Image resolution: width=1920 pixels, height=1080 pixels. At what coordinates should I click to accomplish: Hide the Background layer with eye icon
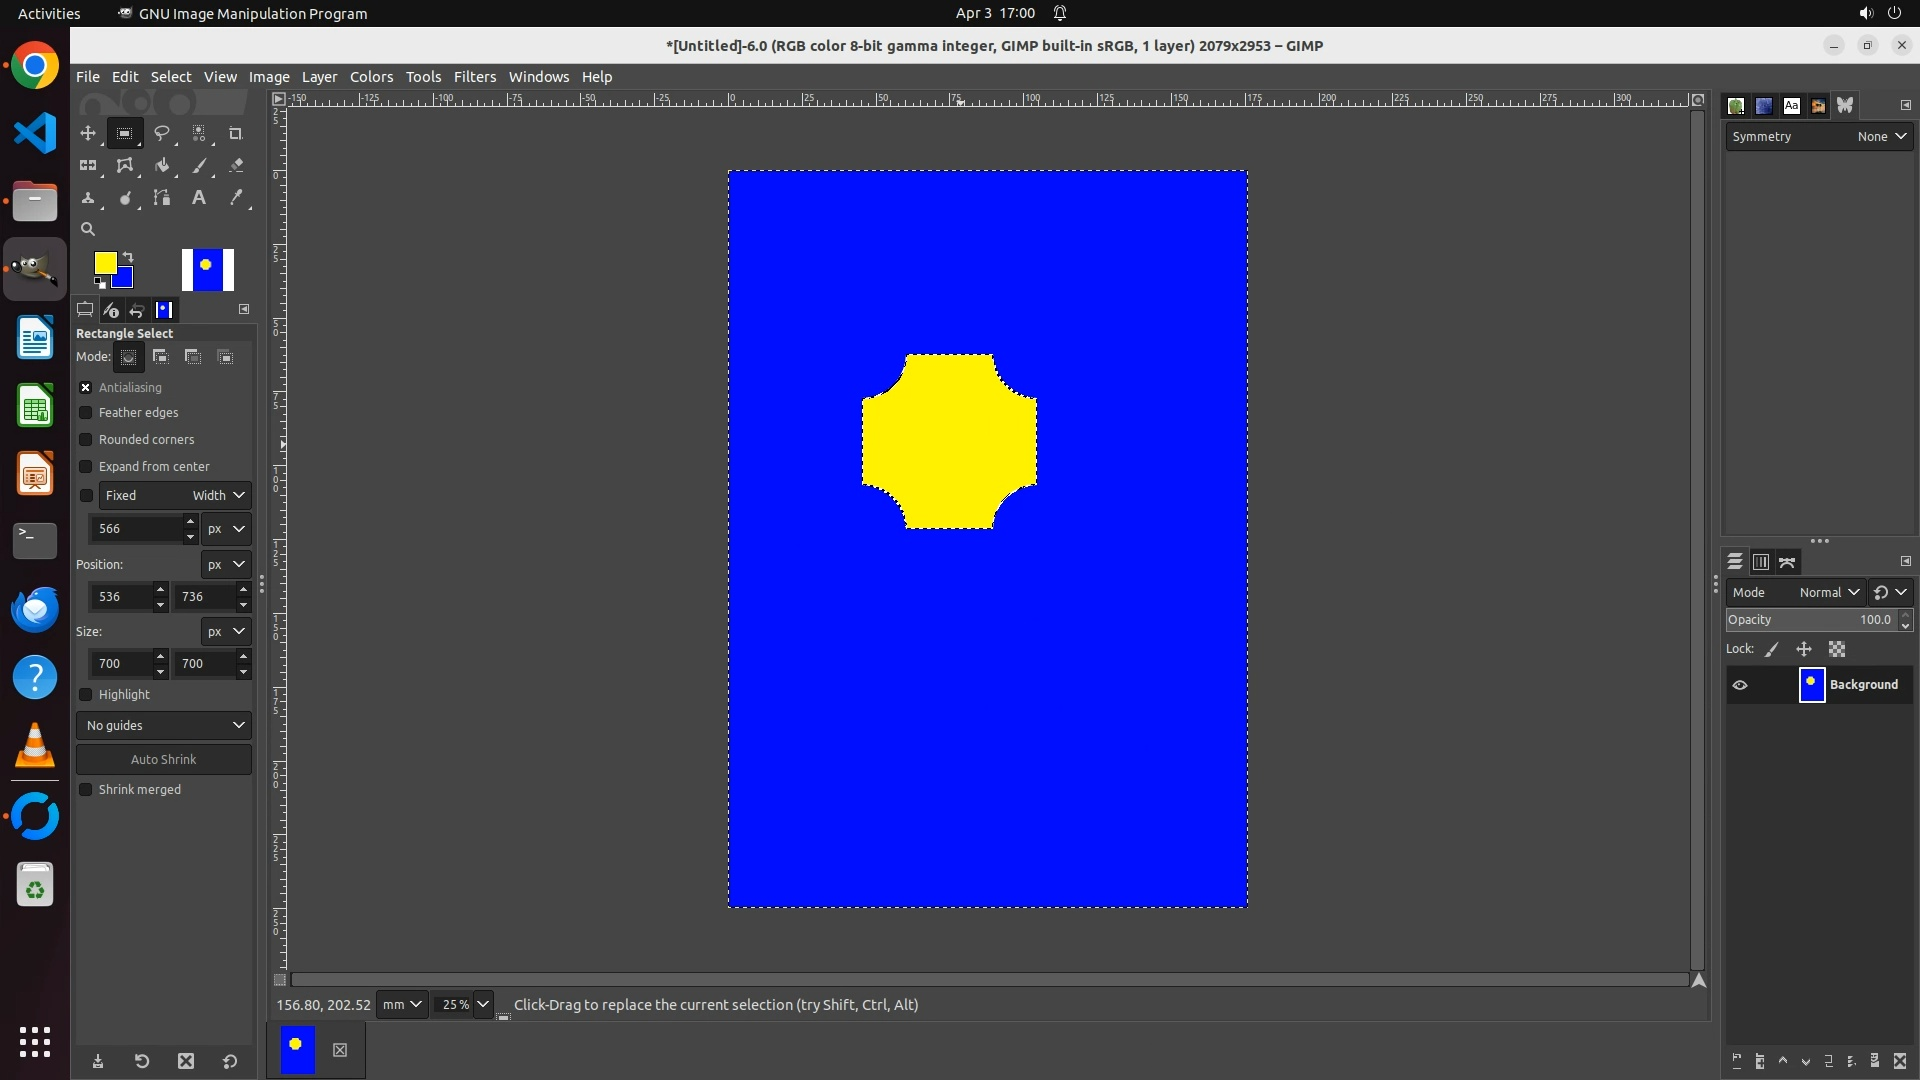click(x=1740, y=685)
